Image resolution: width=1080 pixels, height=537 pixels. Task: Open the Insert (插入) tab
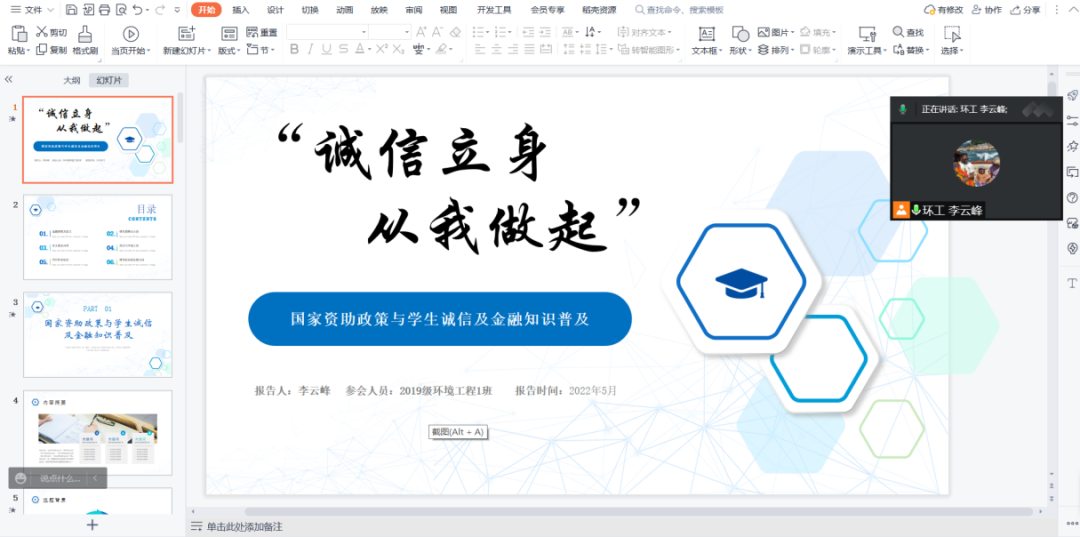[241, 10]
